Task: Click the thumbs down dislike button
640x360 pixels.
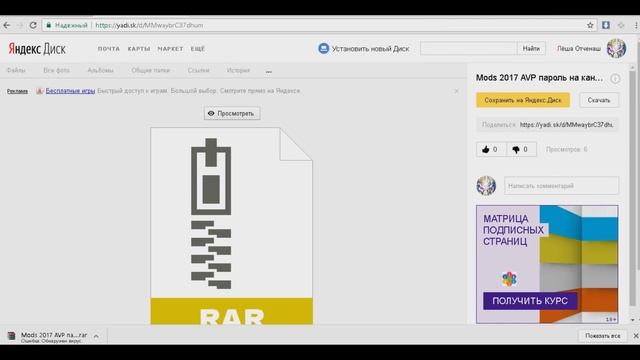Action: tap(521, 149)
